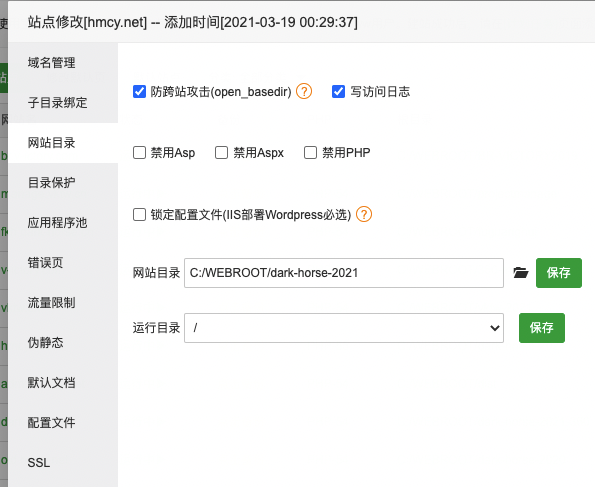Open folder browser icon for website directory
Image resolution: width=595 pixels, height=487 pixels.
[521, 273]
